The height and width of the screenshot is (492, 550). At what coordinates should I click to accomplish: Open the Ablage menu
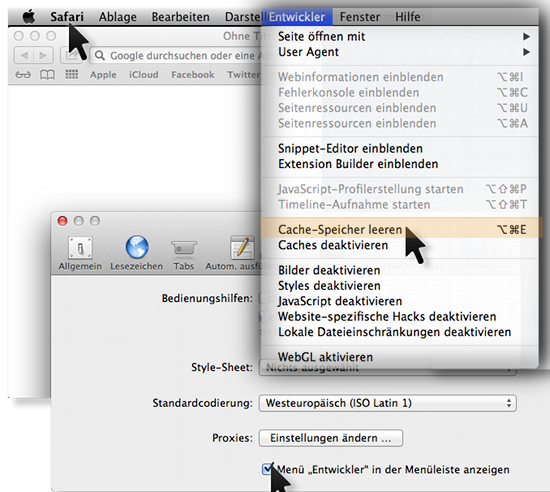pyautogui.click(x=118, y=17)
